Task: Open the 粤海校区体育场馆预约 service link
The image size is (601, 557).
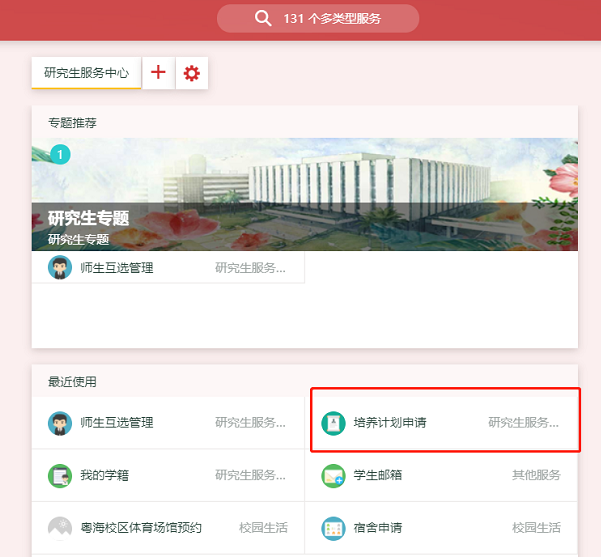Action: 141,527
